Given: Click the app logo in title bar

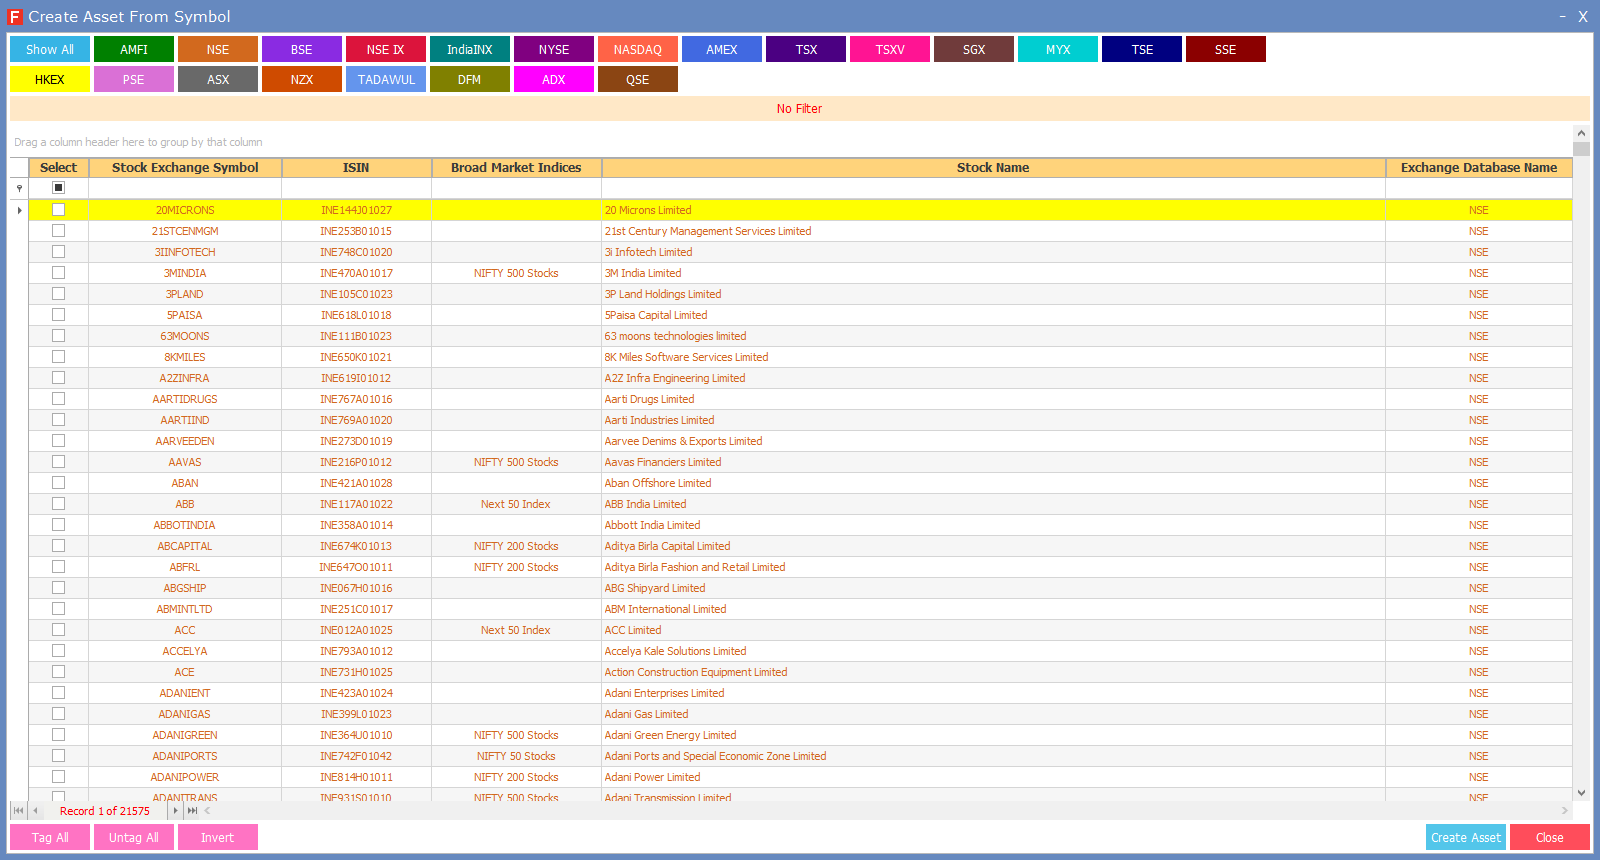Looking at the screenshot, I should 15,17.
